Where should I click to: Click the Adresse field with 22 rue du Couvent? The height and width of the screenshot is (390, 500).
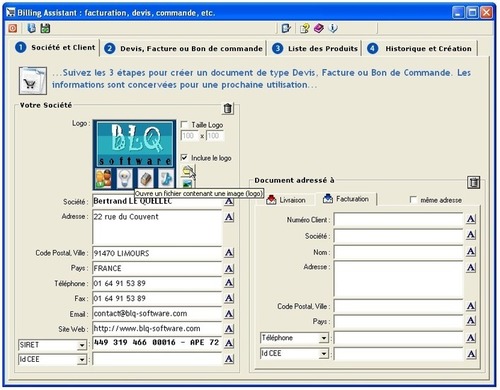pyautogui.click(x=157, y=227)
